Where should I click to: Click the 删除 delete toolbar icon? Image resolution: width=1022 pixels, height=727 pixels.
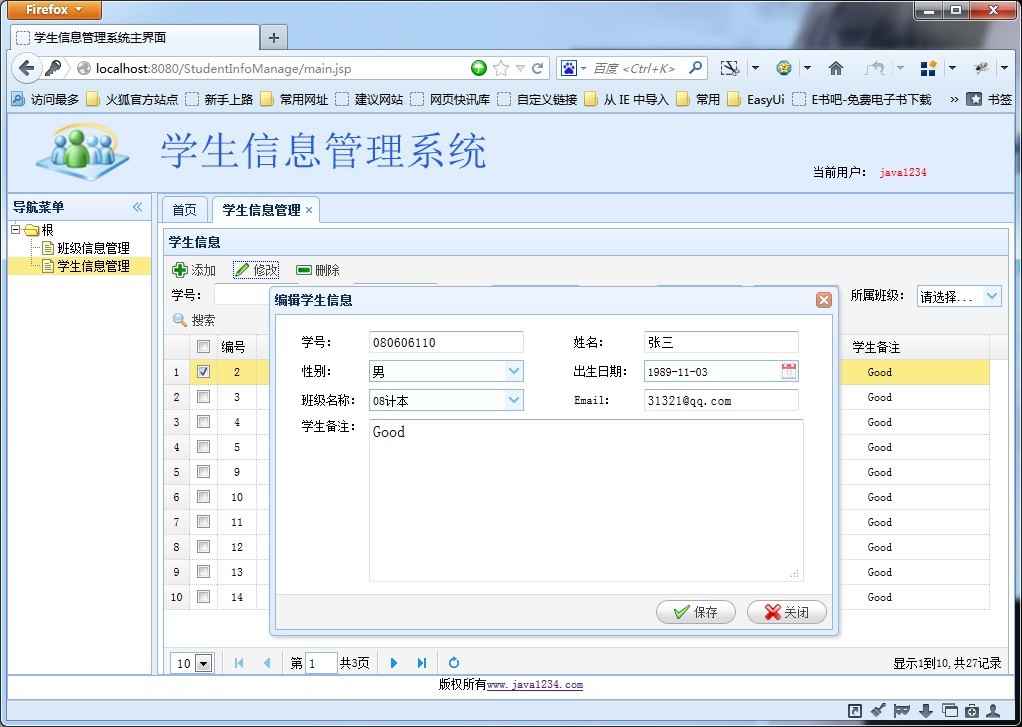click(304, 270)
